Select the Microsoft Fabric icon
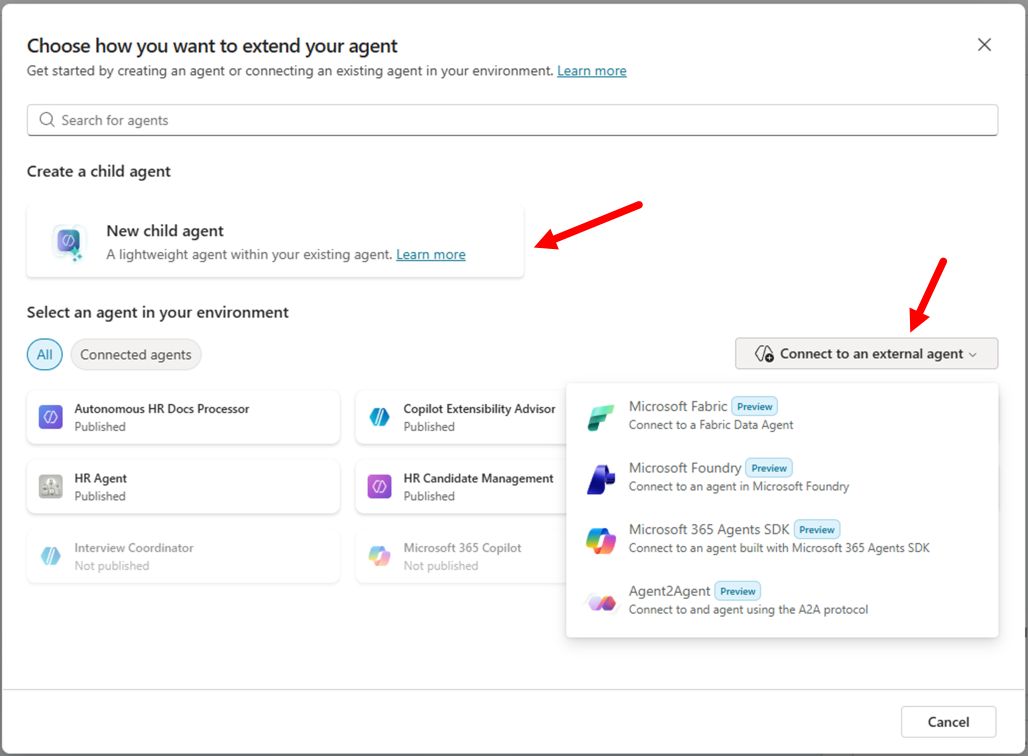Screen dimensions: 1028x756 tap(599, 414)
